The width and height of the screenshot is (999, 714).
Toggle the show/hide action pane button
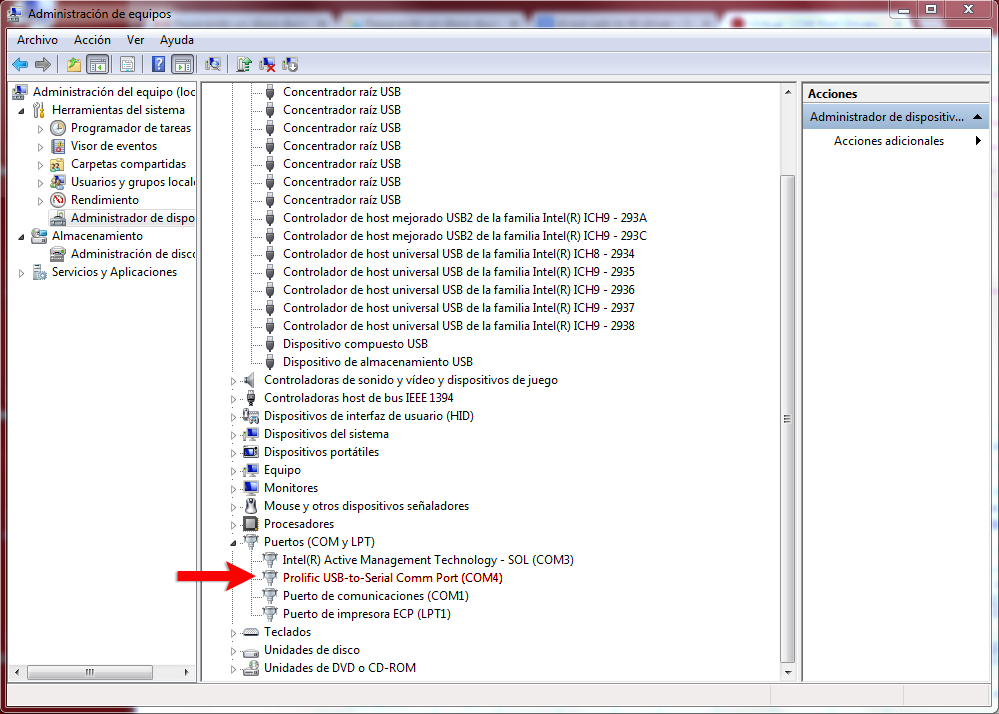click(182, 65)
